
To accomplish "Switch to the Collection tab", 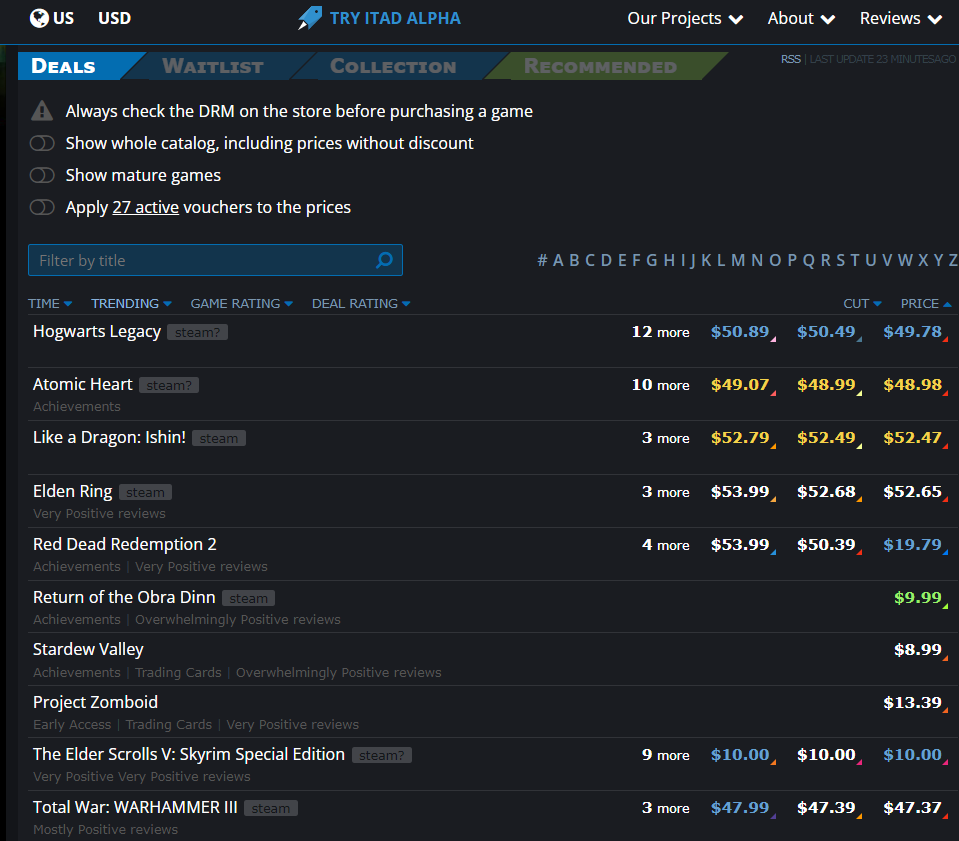I will click(393, 66).
